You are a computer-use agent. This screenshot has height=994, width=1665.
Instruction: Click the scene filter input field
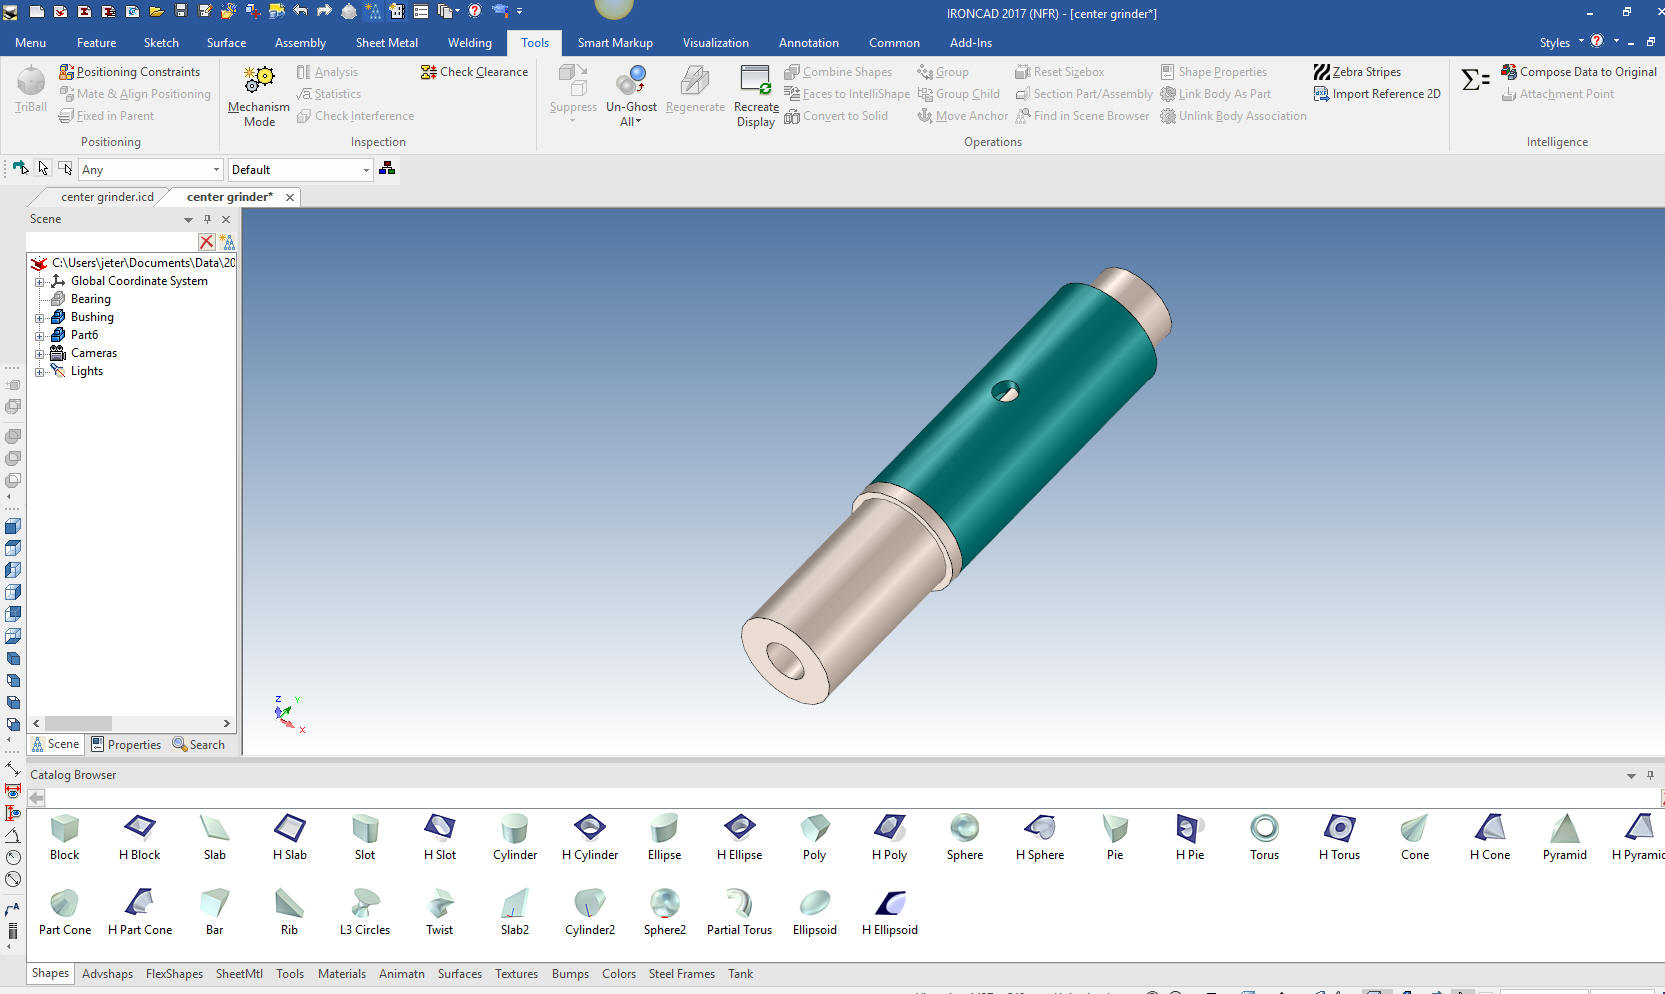(110, 242)
